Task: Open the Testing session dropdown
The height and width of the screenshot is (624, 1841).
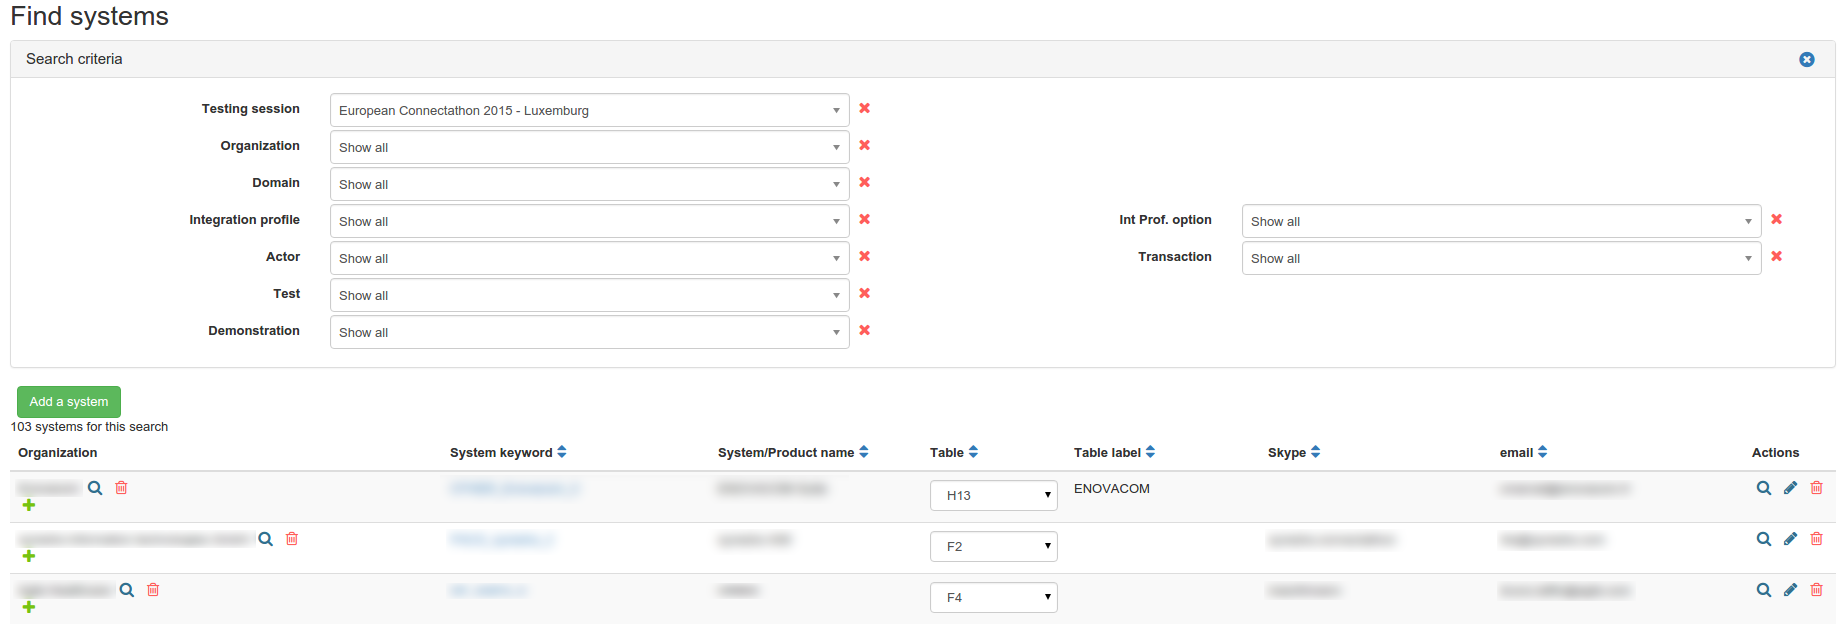Action: [589, 110]
